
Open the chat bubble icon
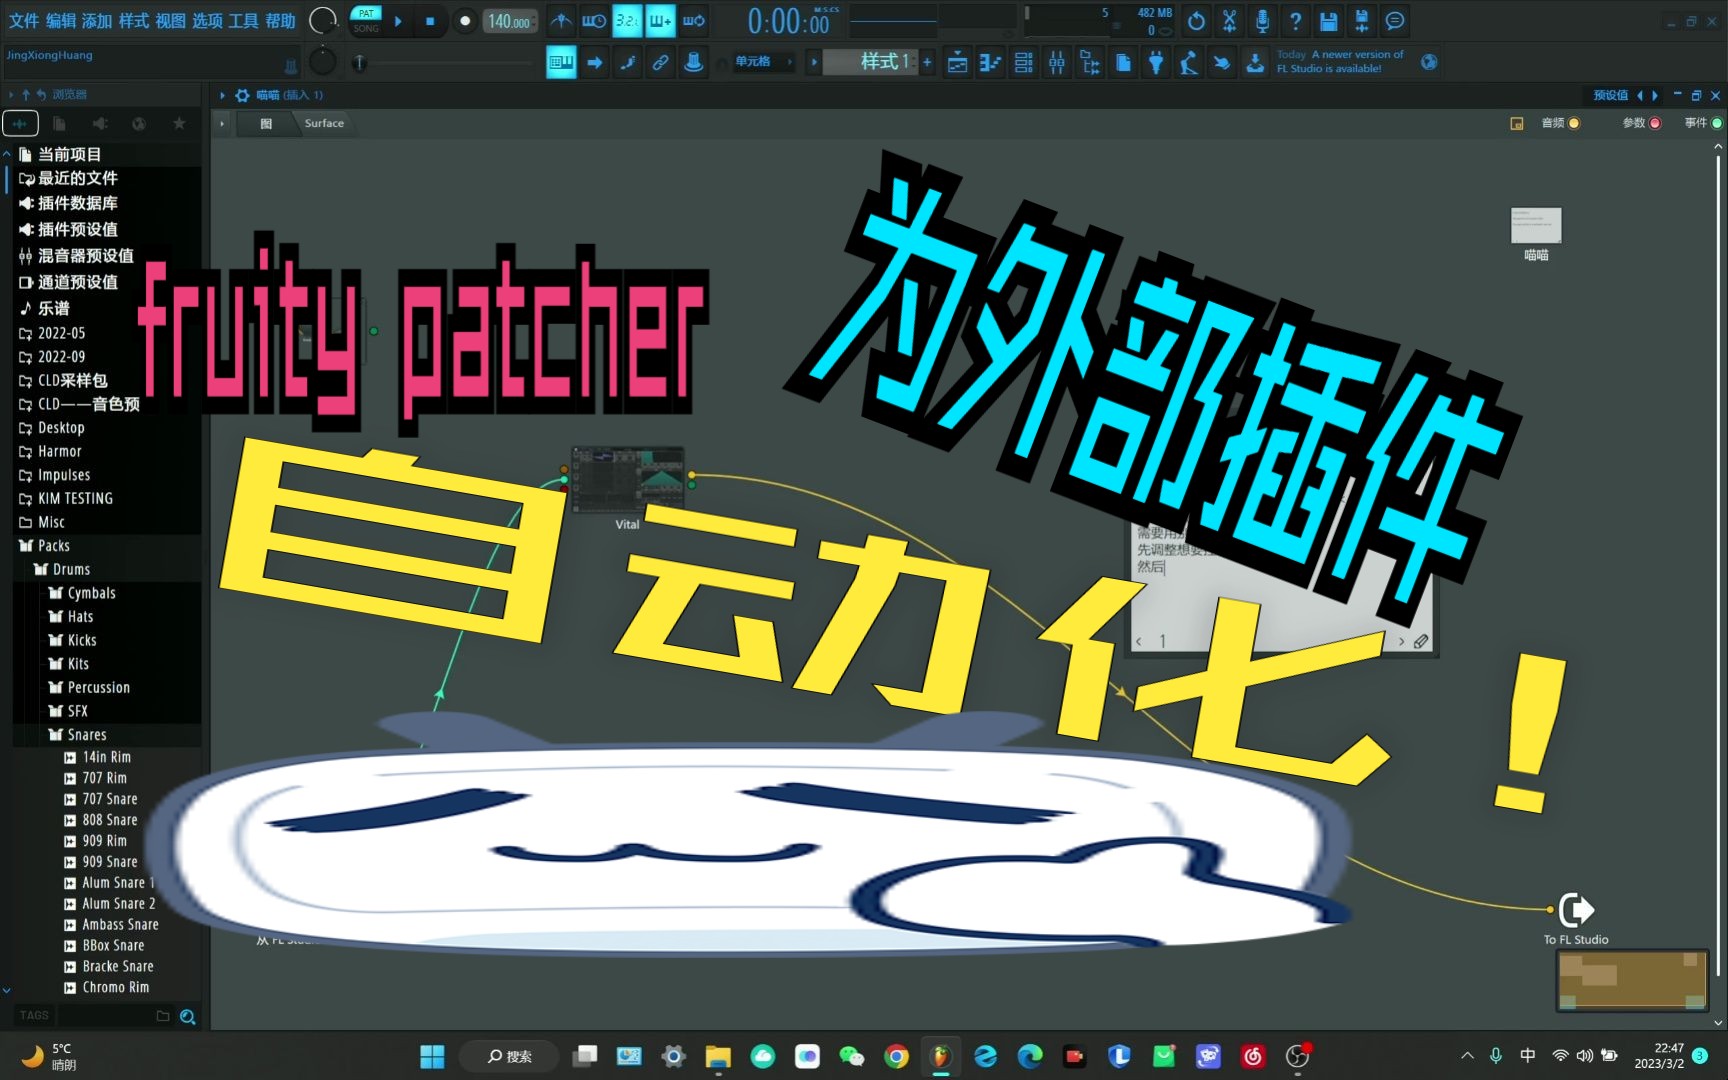(1394, 21)
